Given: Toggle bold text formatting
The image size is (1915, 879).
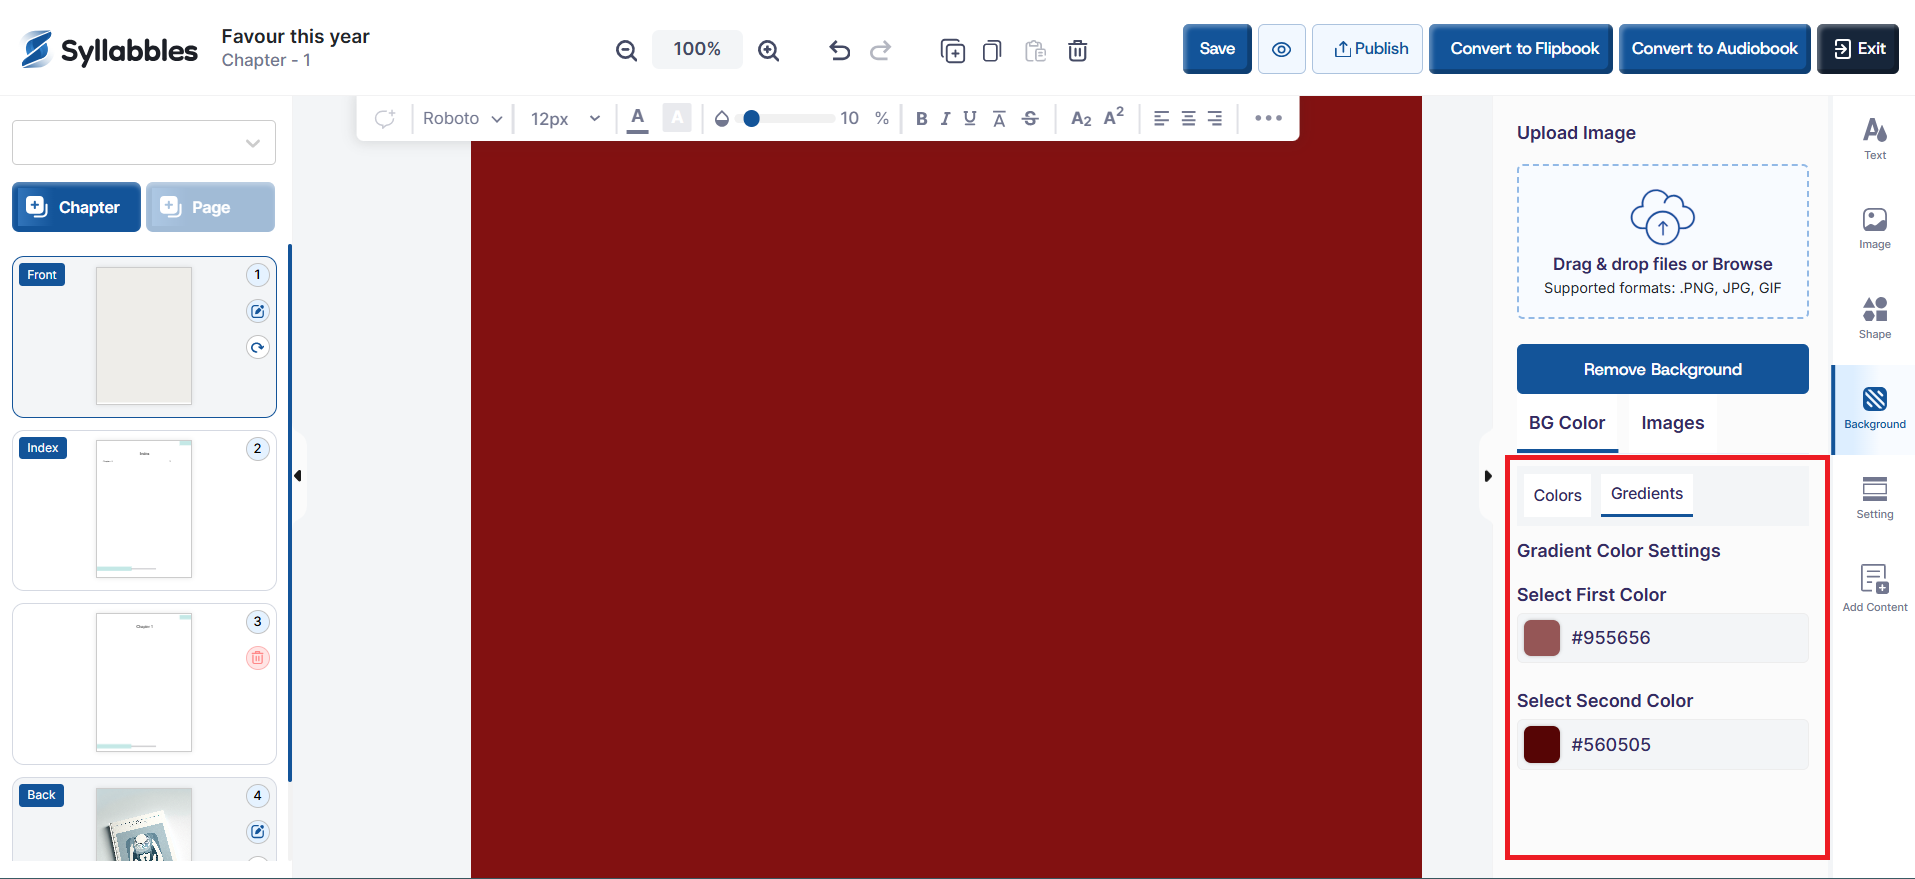Looking at the screenshot, I should pyautogui.click(x=921, y=119).
